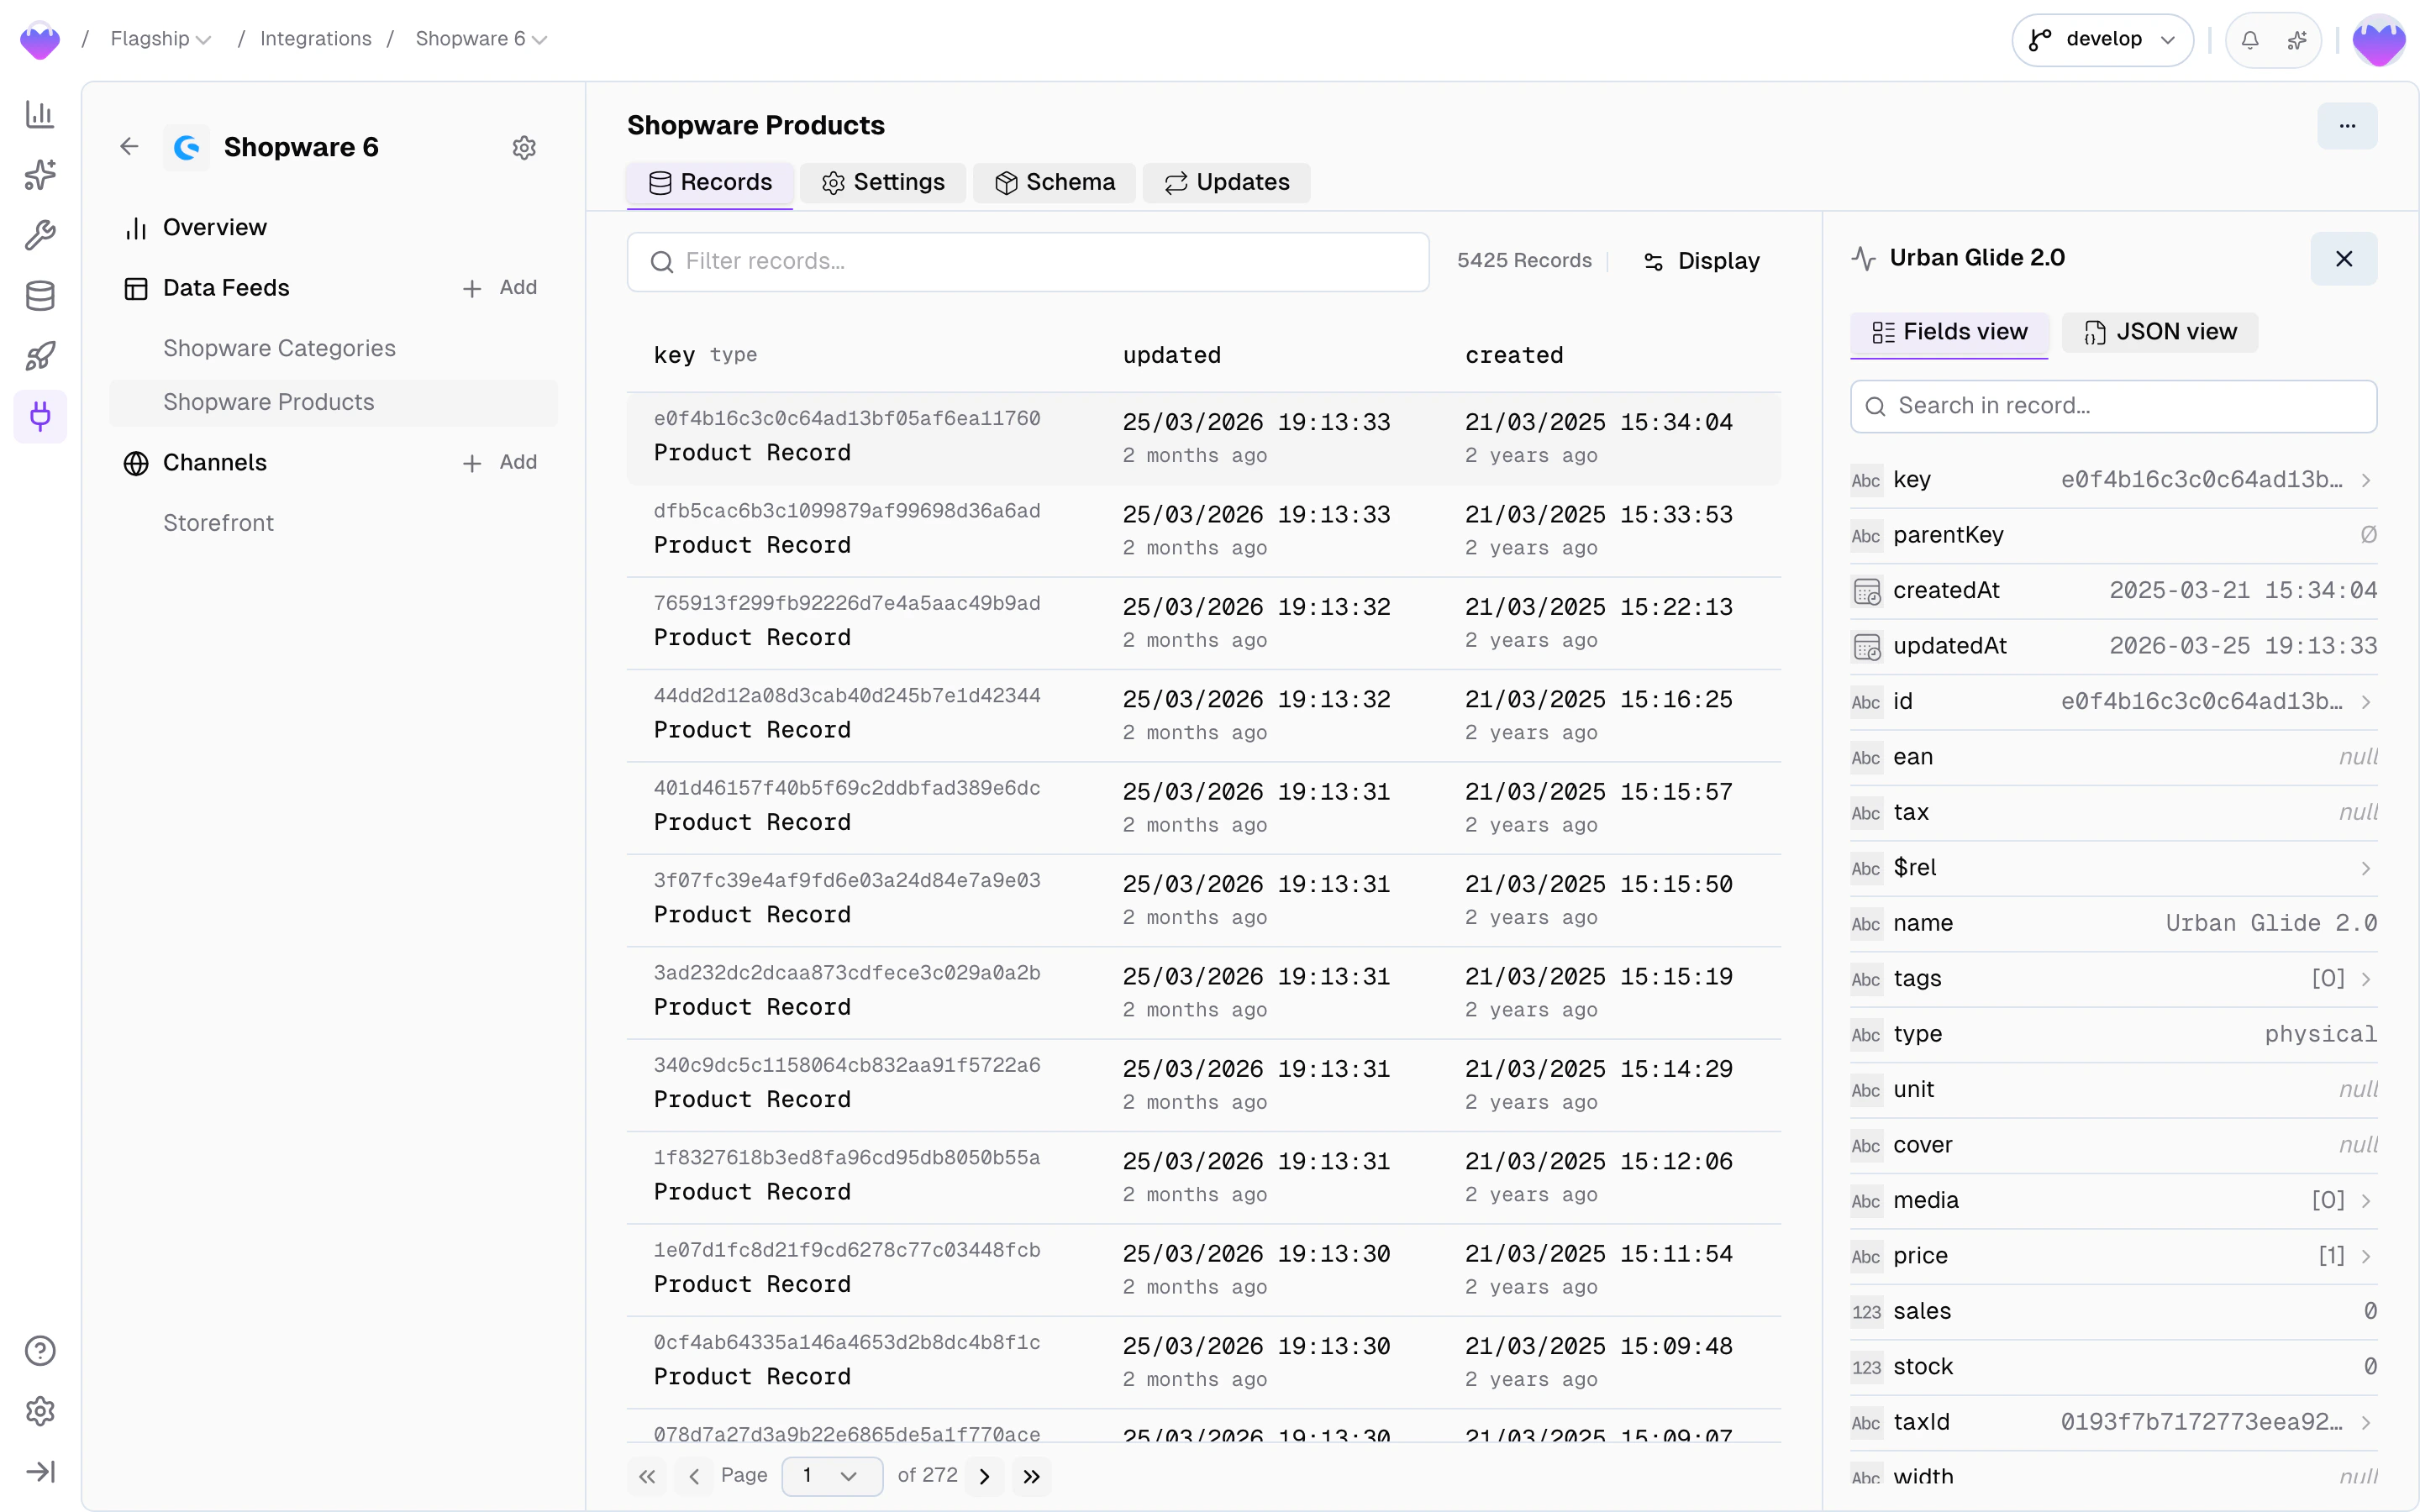Image resolution: width=2420 pixels, height=1512 pixels.
Task: Open Shopware 6 integration settings gear
Action: (524, 148)
